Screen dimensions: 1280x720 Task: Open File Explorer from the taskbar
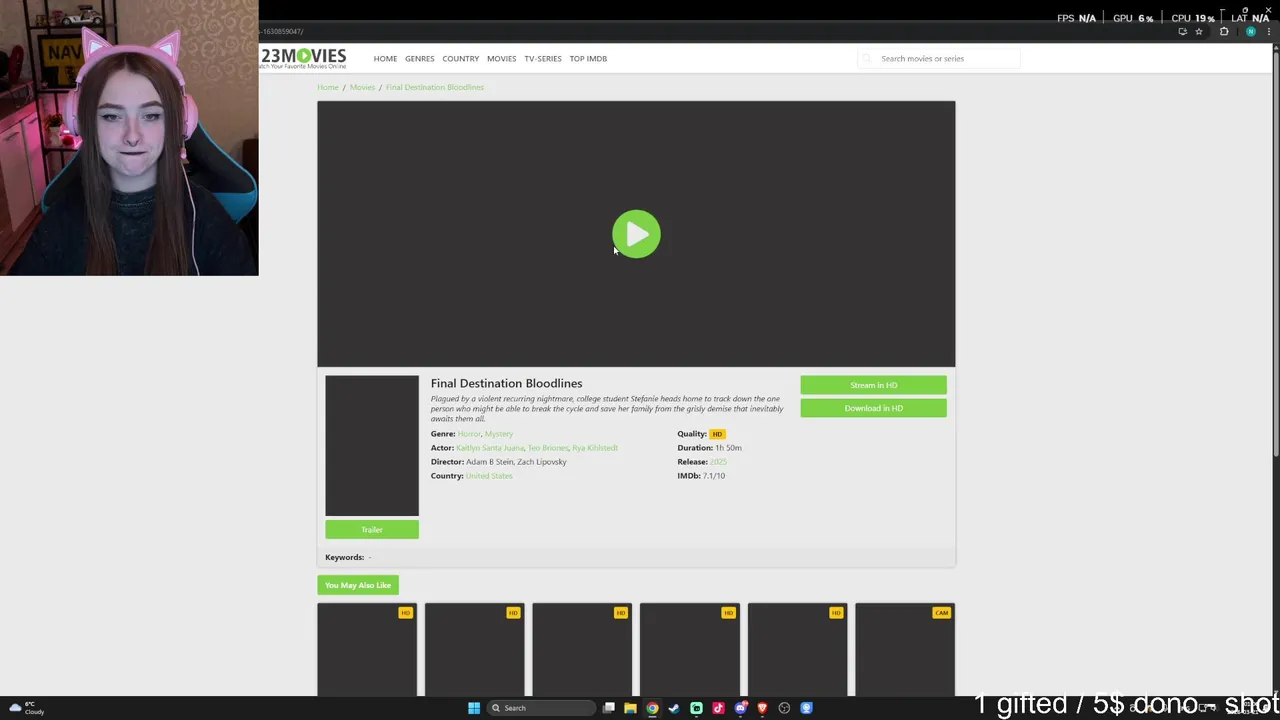(x=630, y=708)
